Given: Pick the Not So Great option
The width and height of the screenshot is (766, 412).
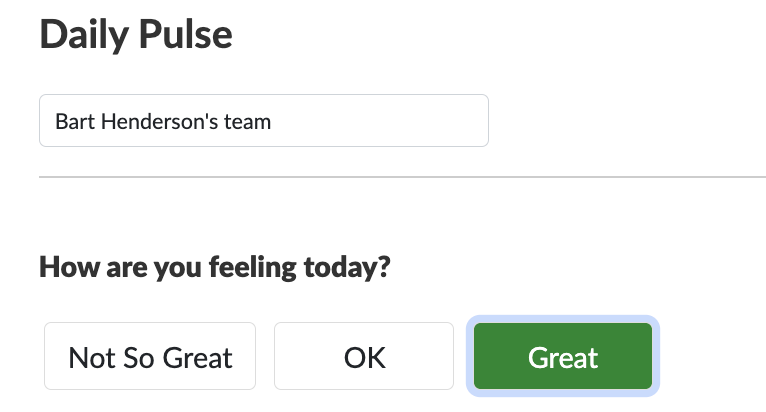Looking at the screenshot, I should pos(150,356).
